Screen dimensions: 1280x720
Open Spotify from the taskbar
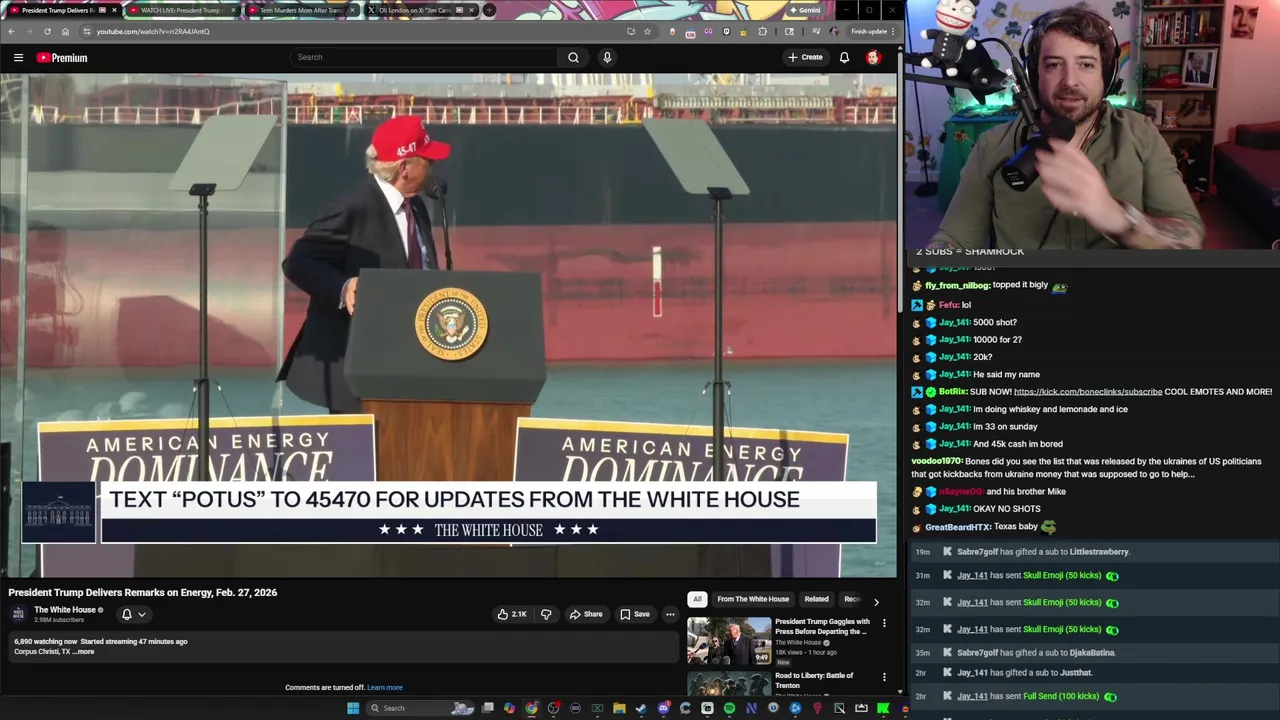point(729,708)
